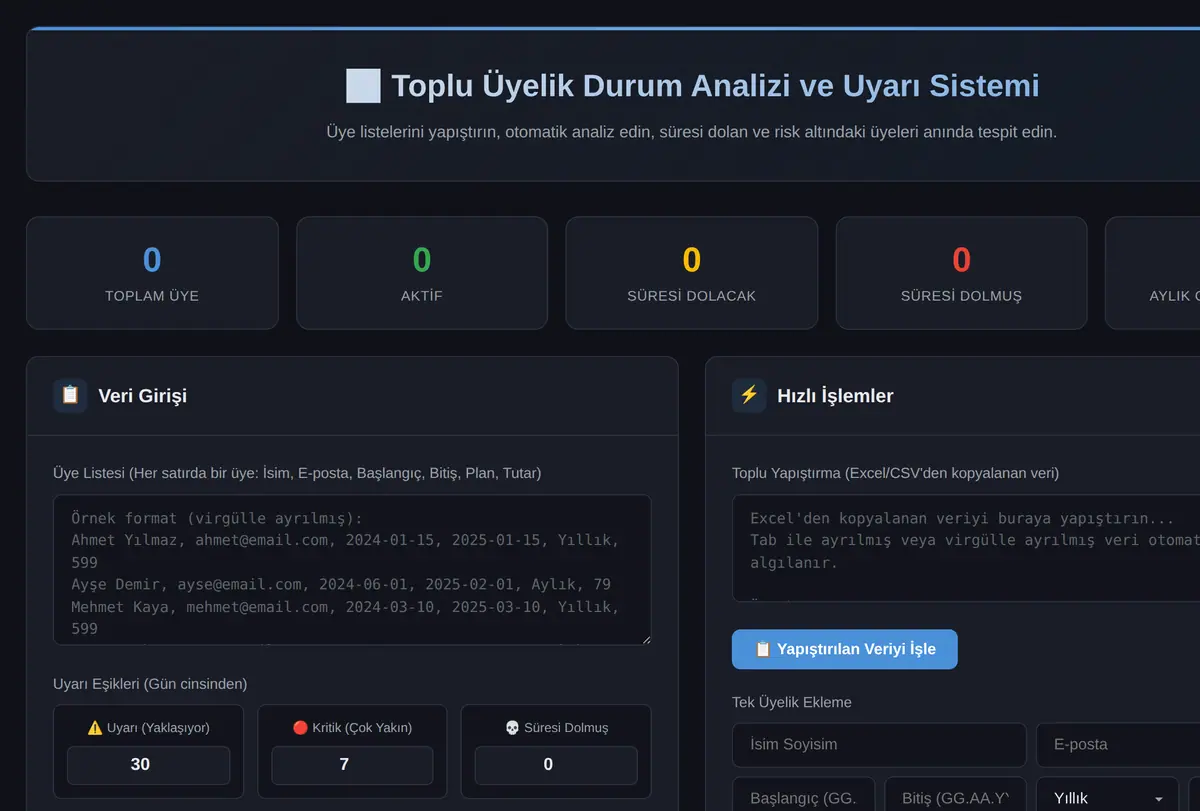Image resolution: width=1200 pixels, height=811 pixels.
Task: Click the Hızlı İşlemler panel heading
Action: 835,396
